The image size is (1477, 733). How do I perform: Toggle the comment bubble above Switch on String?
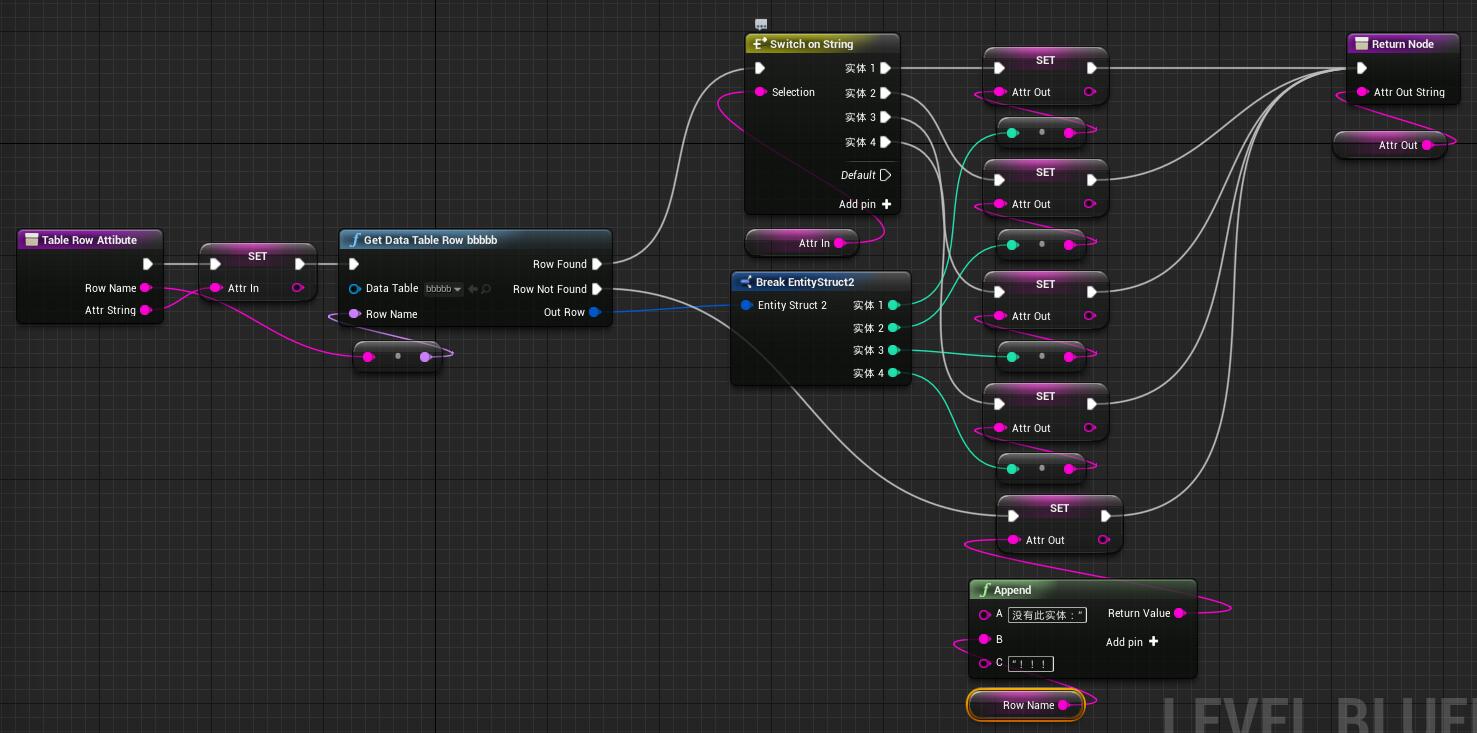[x=761, y=24]
